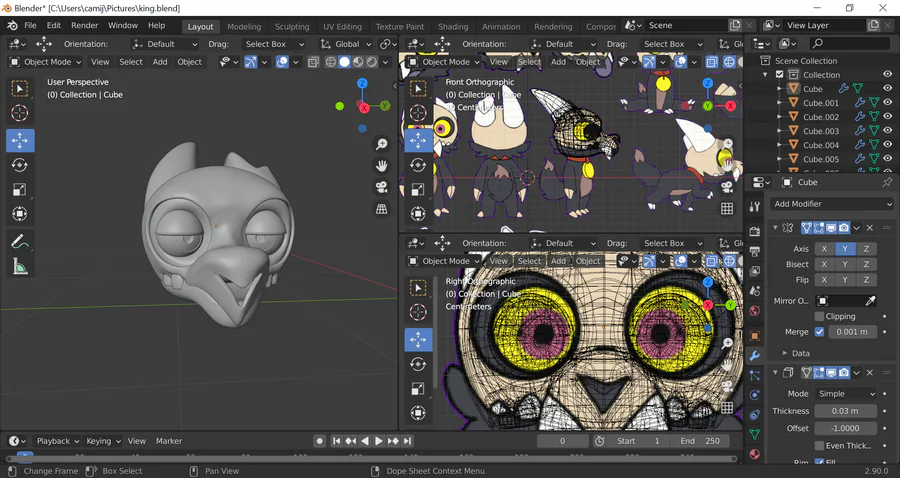Hide Cube.001 in the outliner
This screenshot has width=900, height=478.
(887, 103)
